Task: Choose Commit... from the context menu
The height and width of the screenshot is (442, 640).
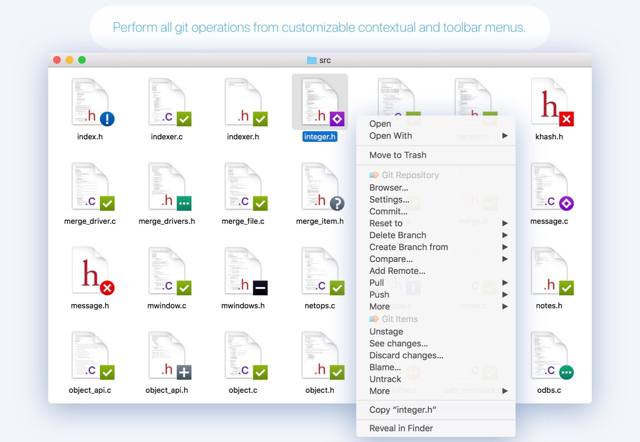Action: [389, 211]
